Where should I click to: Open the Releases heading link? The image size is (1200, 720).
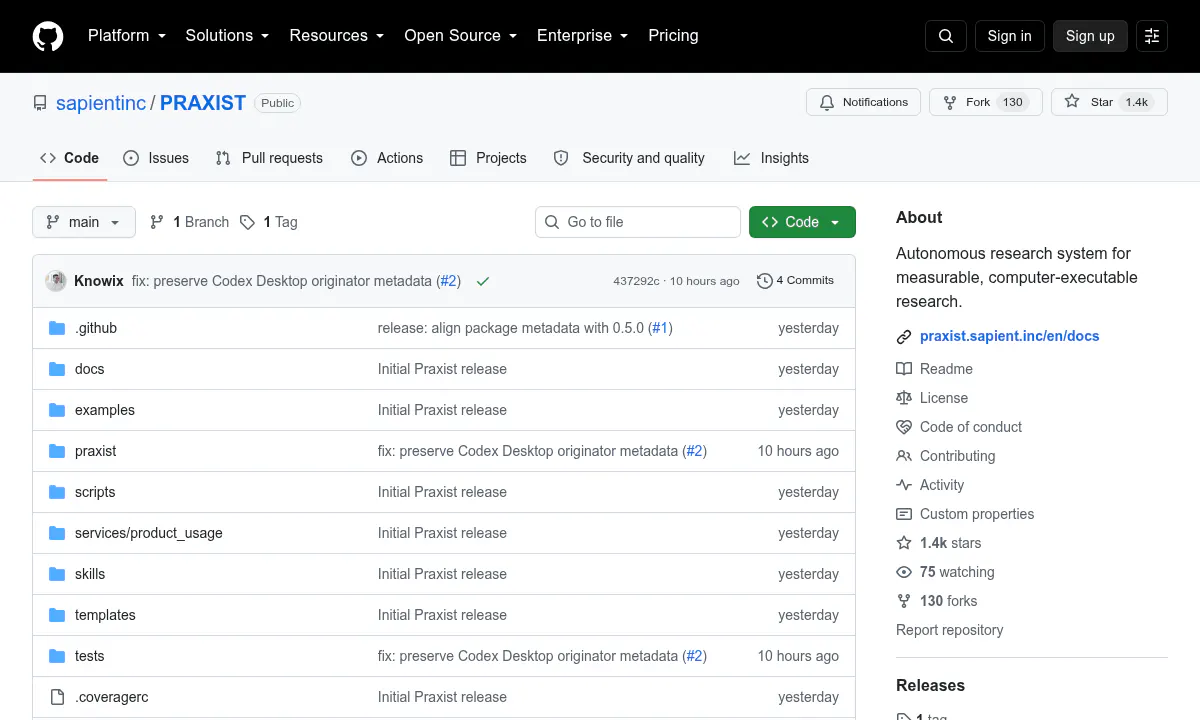click(x=930, y=685)
